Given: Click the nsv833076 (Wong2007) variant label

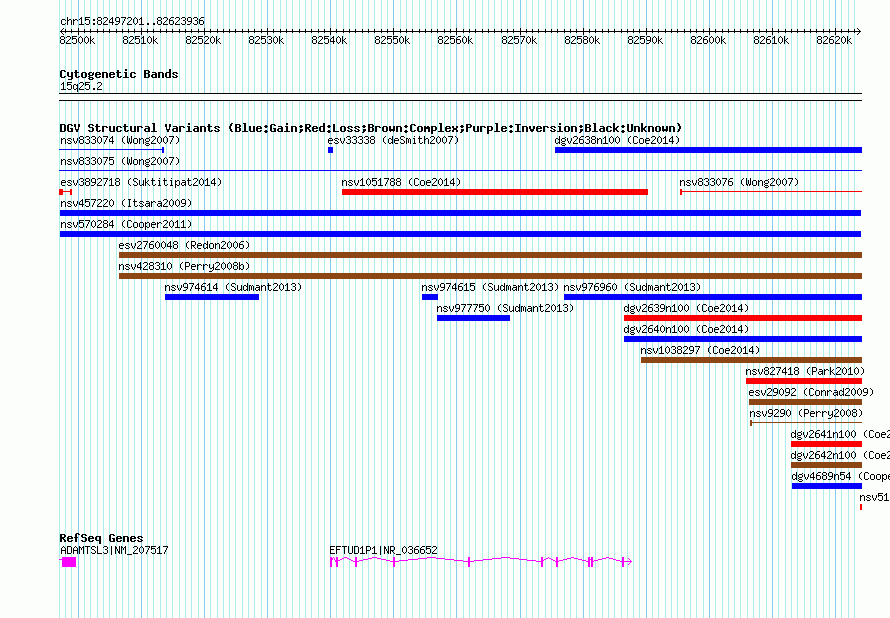Looking at the screenshot, I should point(739,182).
